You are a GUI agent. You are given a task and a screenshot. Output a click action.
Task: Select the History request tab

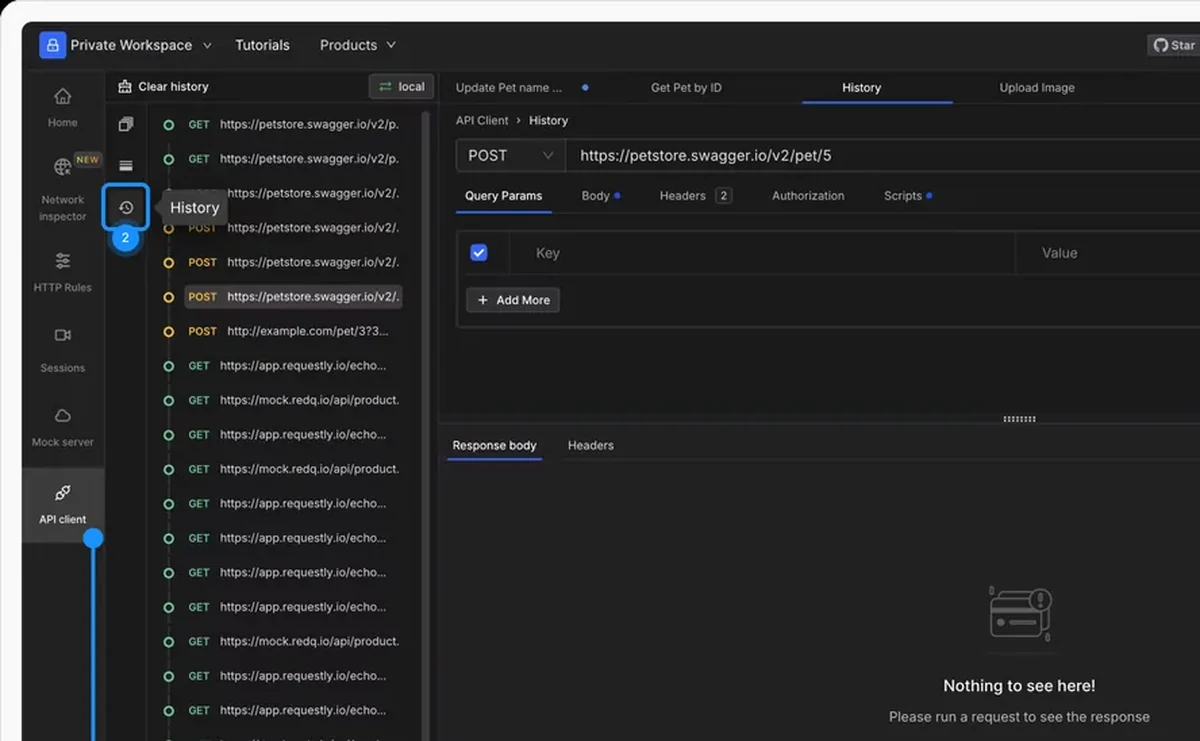tap(861, 88)
